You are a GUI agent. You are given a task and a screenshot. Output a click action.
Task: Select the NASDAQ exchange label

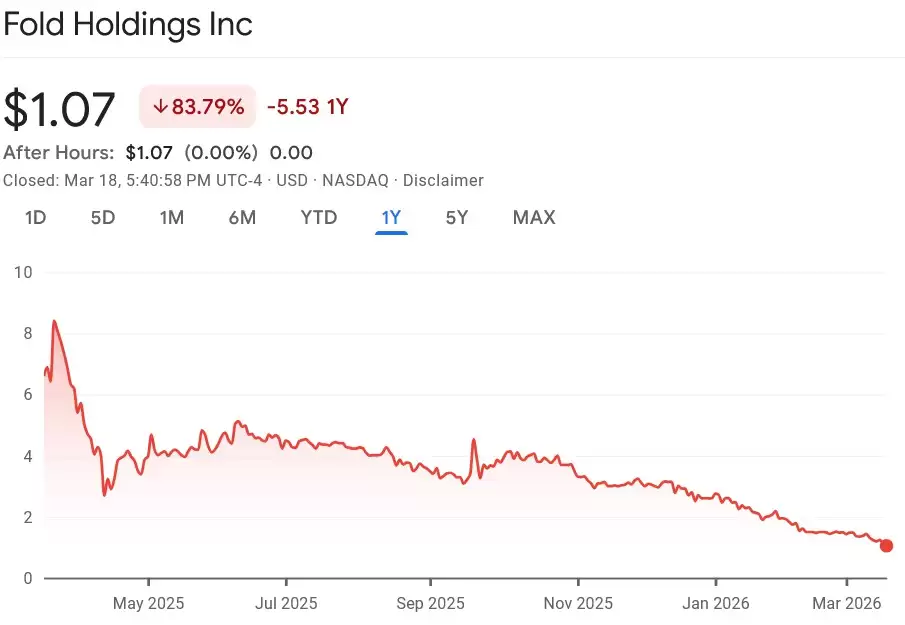(x=355, y=181)
